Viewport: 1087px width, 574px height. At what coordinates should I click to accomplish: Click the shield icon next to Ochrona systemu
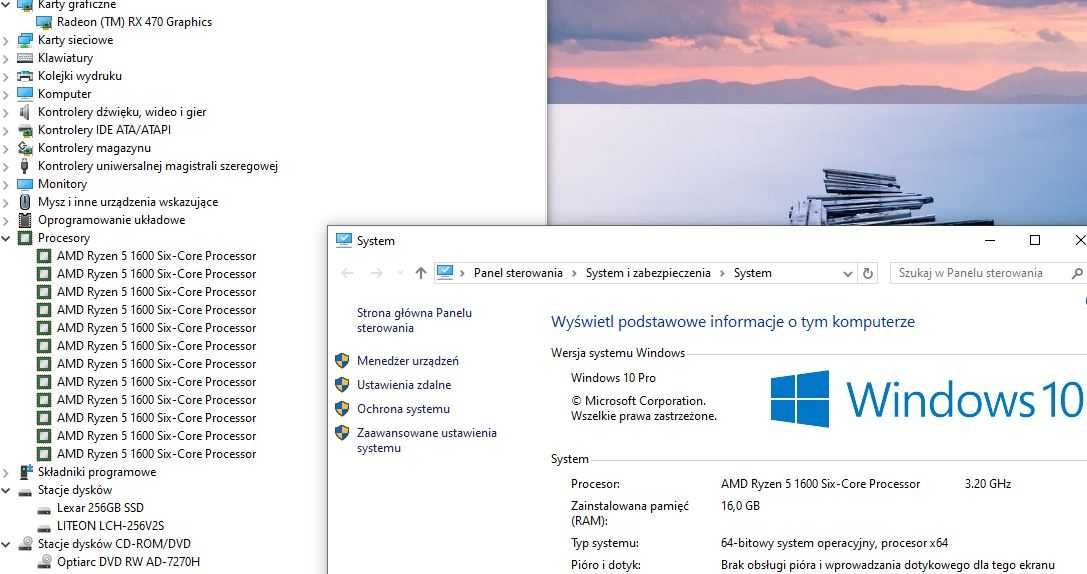(x=342, y=408)
